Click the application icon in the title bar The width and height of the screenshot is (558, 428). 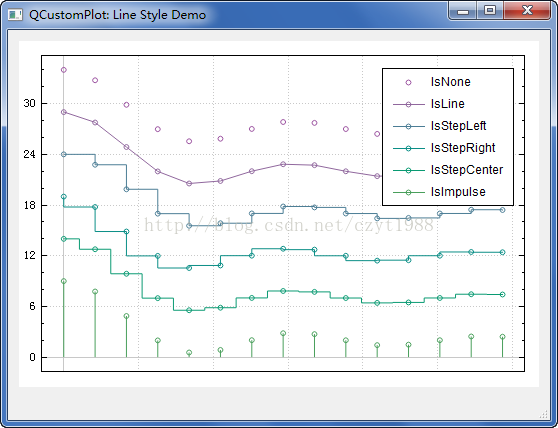pos(15,15)
